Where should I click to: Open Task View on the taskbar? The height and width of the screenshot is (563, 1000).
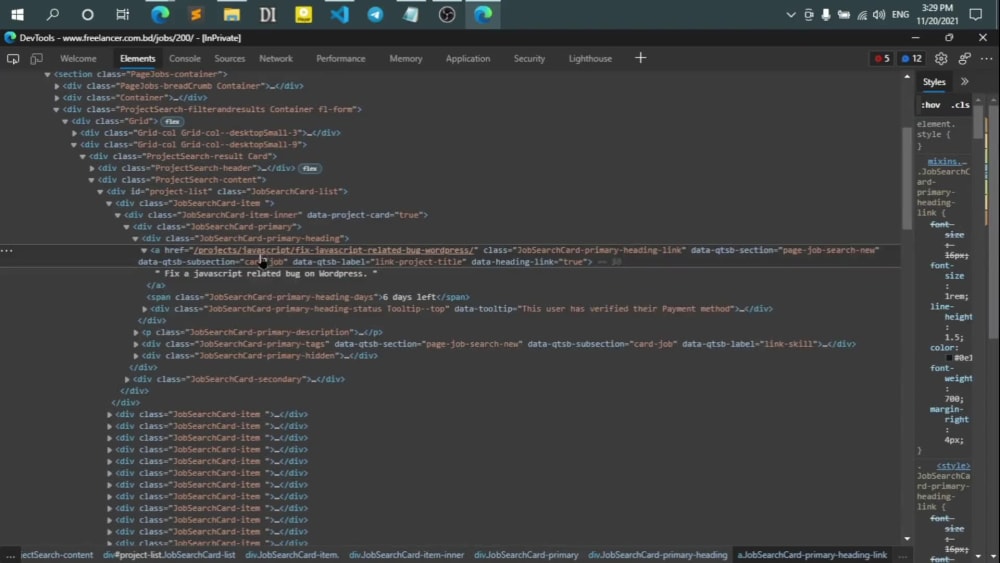(x=122, y=14)
